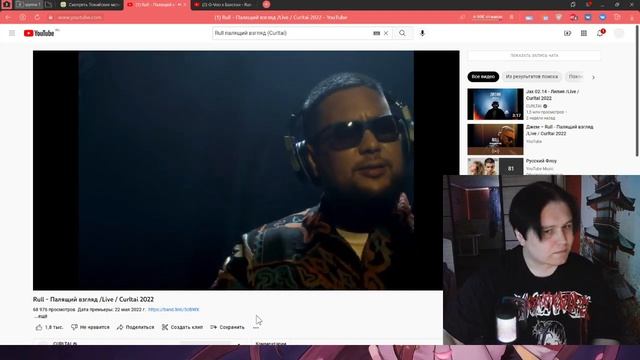Open the Русский Флоу mix thumbnail
The height and width of the screenshot is (360, 640).
[495, 167]
